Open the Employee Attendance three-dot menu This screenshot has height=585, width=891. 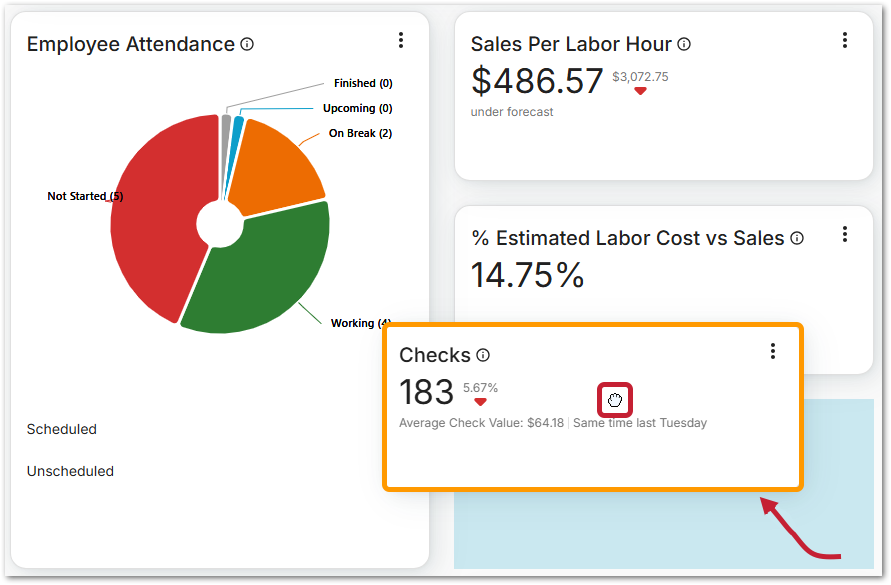401,40
